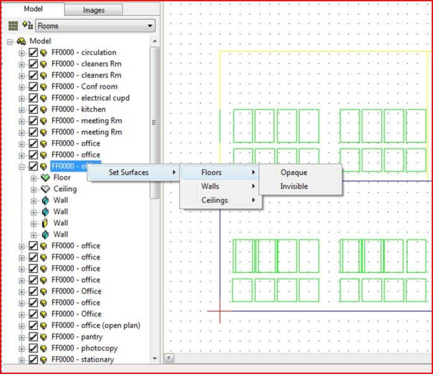The height and width of the screenshot is (374, 433).
Task: Click the canvas horizontal scroll left arrow
Action: pyautogui.click(x=169, y=358)
